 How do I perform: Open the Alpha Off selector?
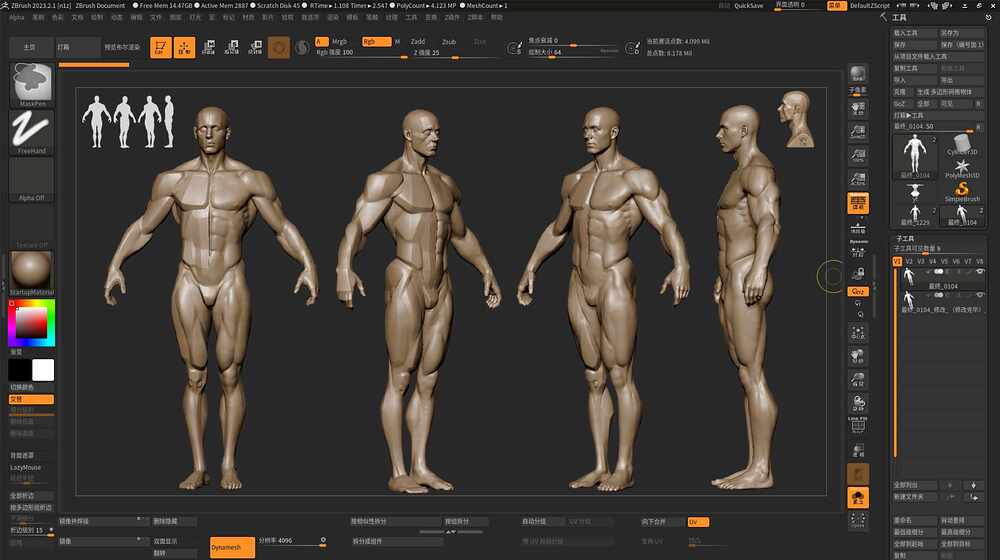[x=32, y=180]
